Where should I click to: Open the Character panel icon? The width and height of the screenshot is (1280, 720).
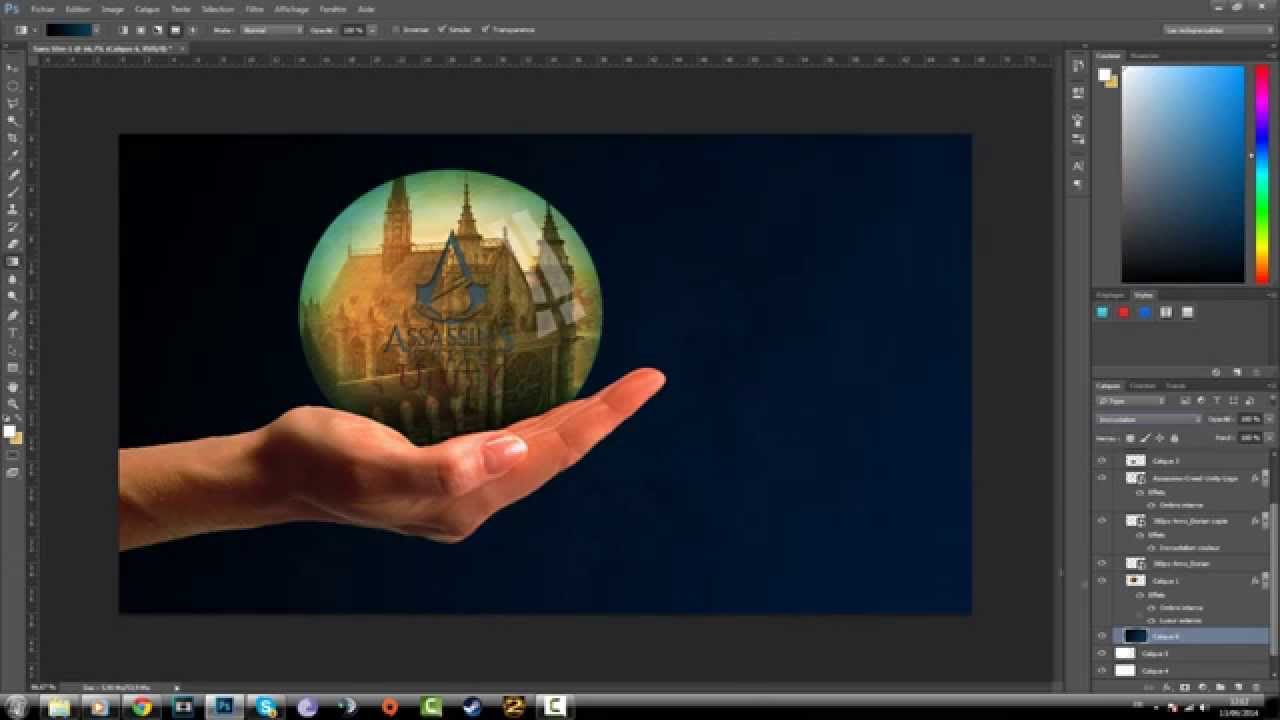coord(1078,166)
